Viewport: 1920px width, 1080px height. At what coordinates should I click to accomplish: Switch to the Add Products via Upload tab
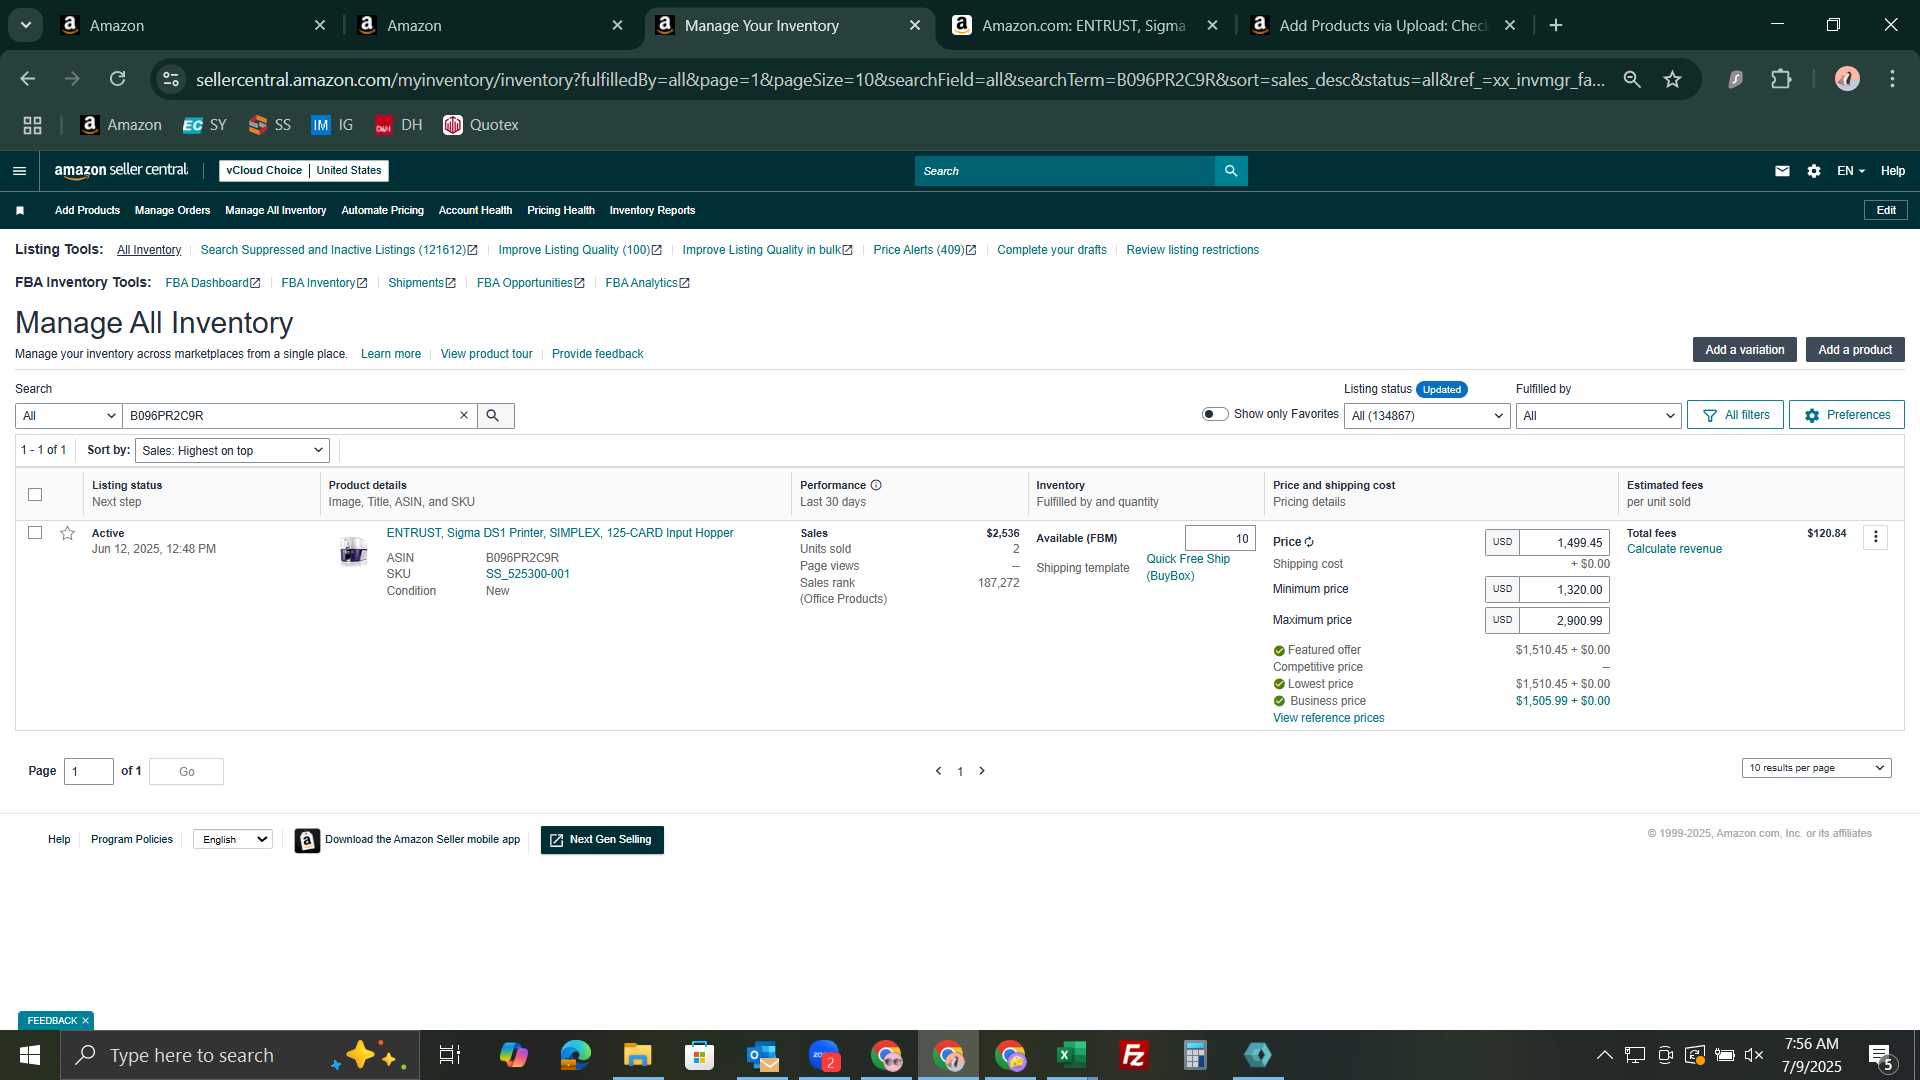click(x=1382, y=25)
